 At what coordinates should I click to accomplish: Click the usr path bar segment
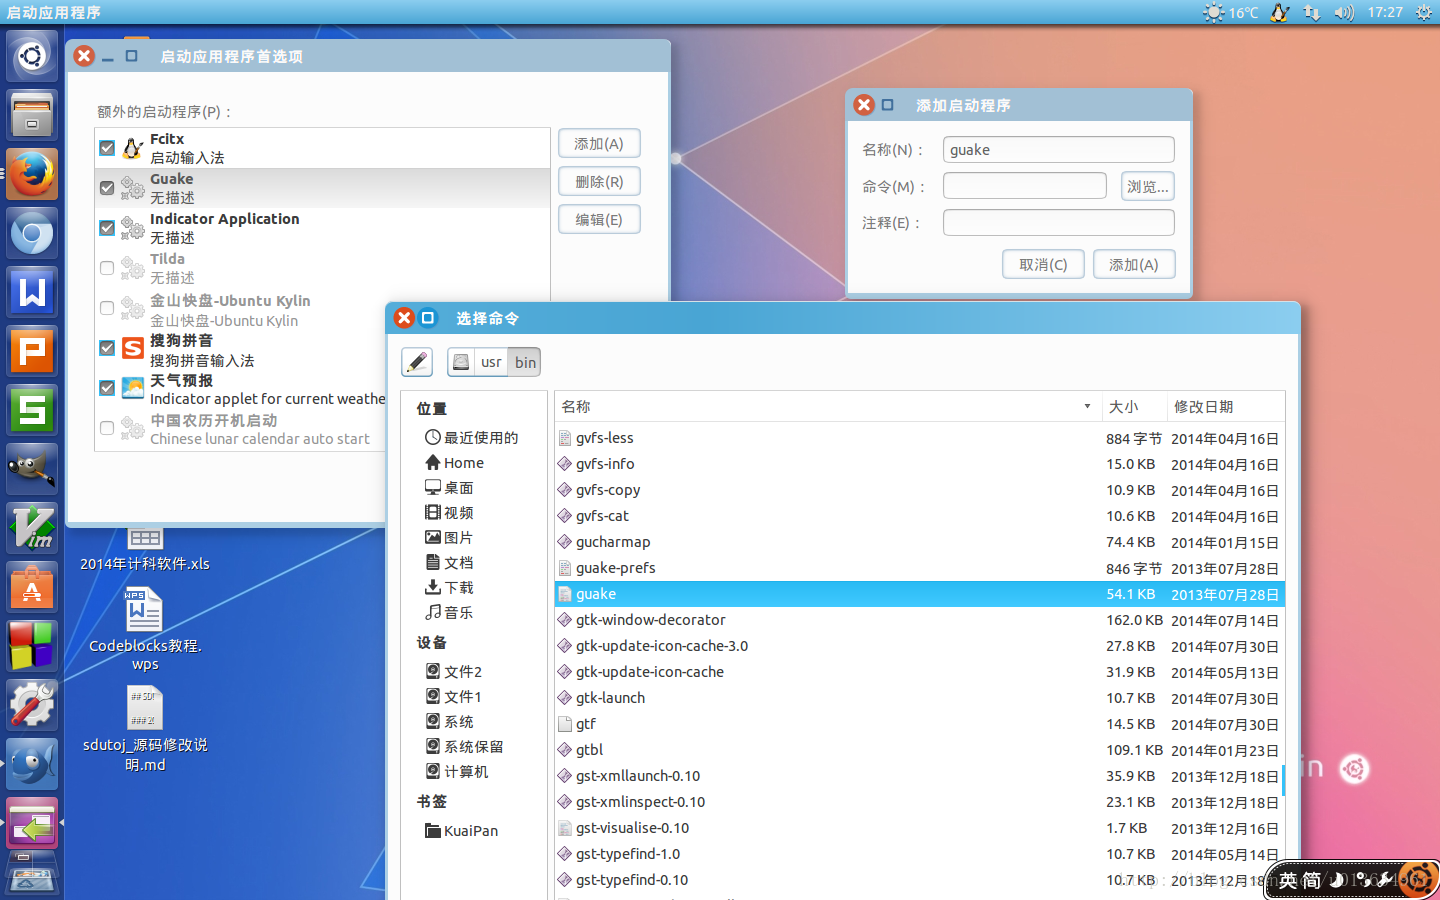(x=491, y=362)
